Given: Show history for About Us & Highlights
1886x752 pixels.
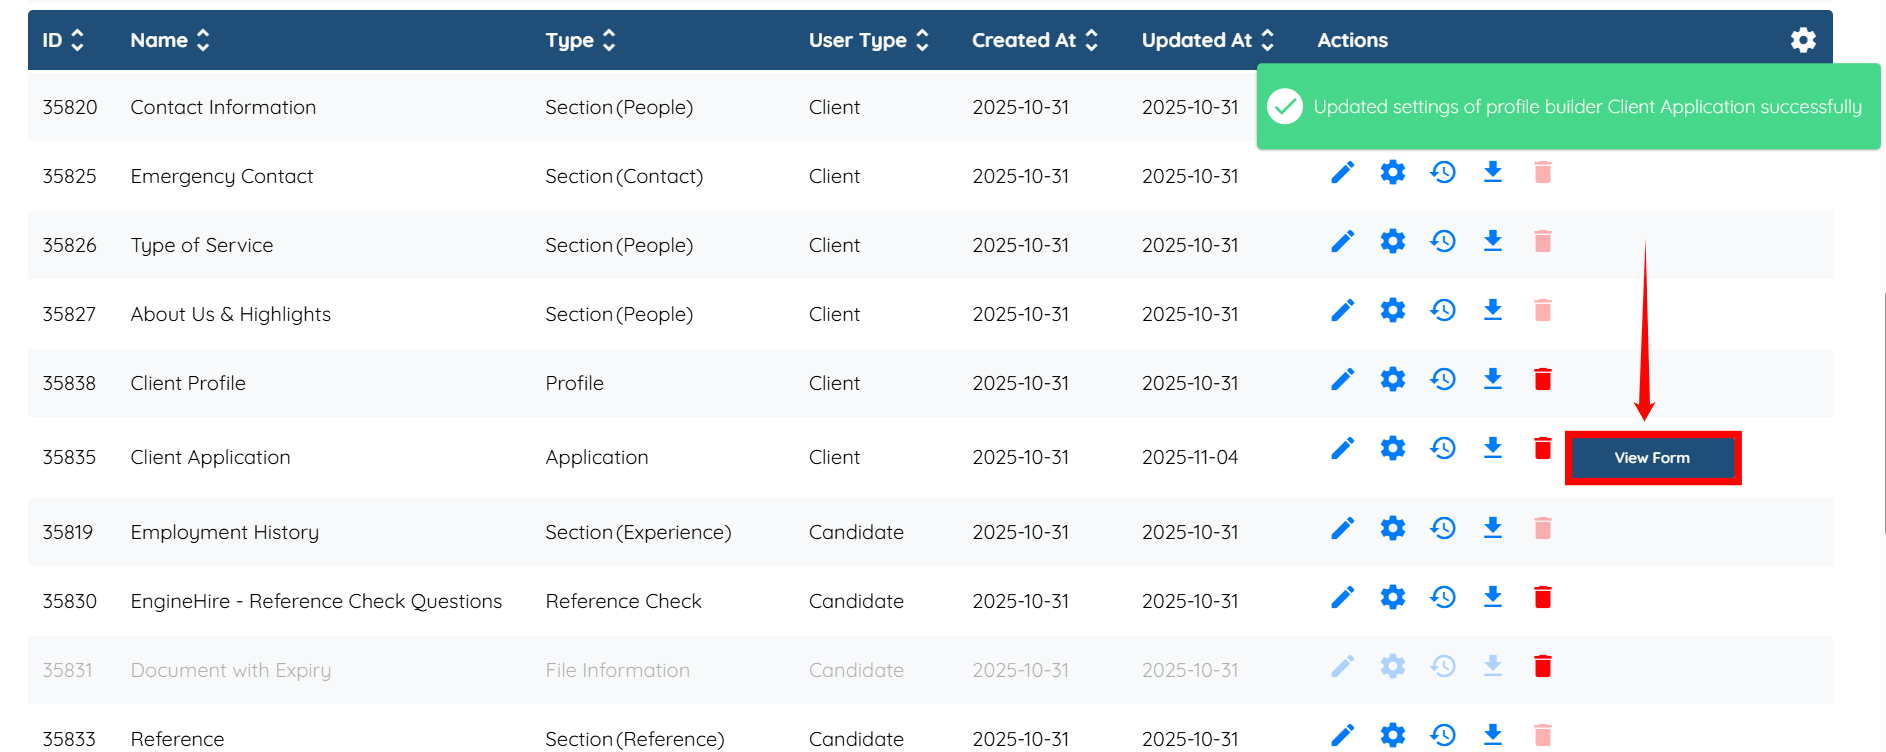Looking at the screenshot, I should coord(1442,310).
